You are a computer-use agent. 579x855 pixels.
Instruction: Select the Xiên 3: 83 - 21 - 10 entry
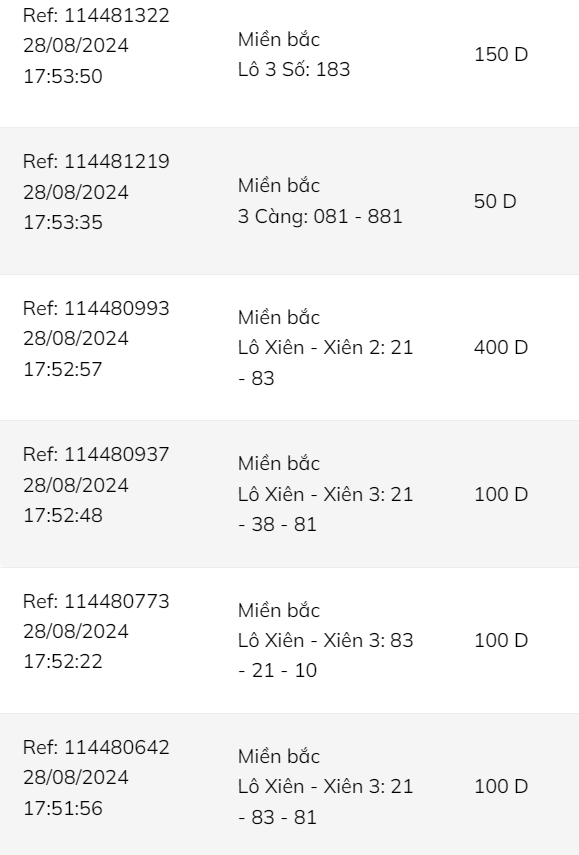325,655
